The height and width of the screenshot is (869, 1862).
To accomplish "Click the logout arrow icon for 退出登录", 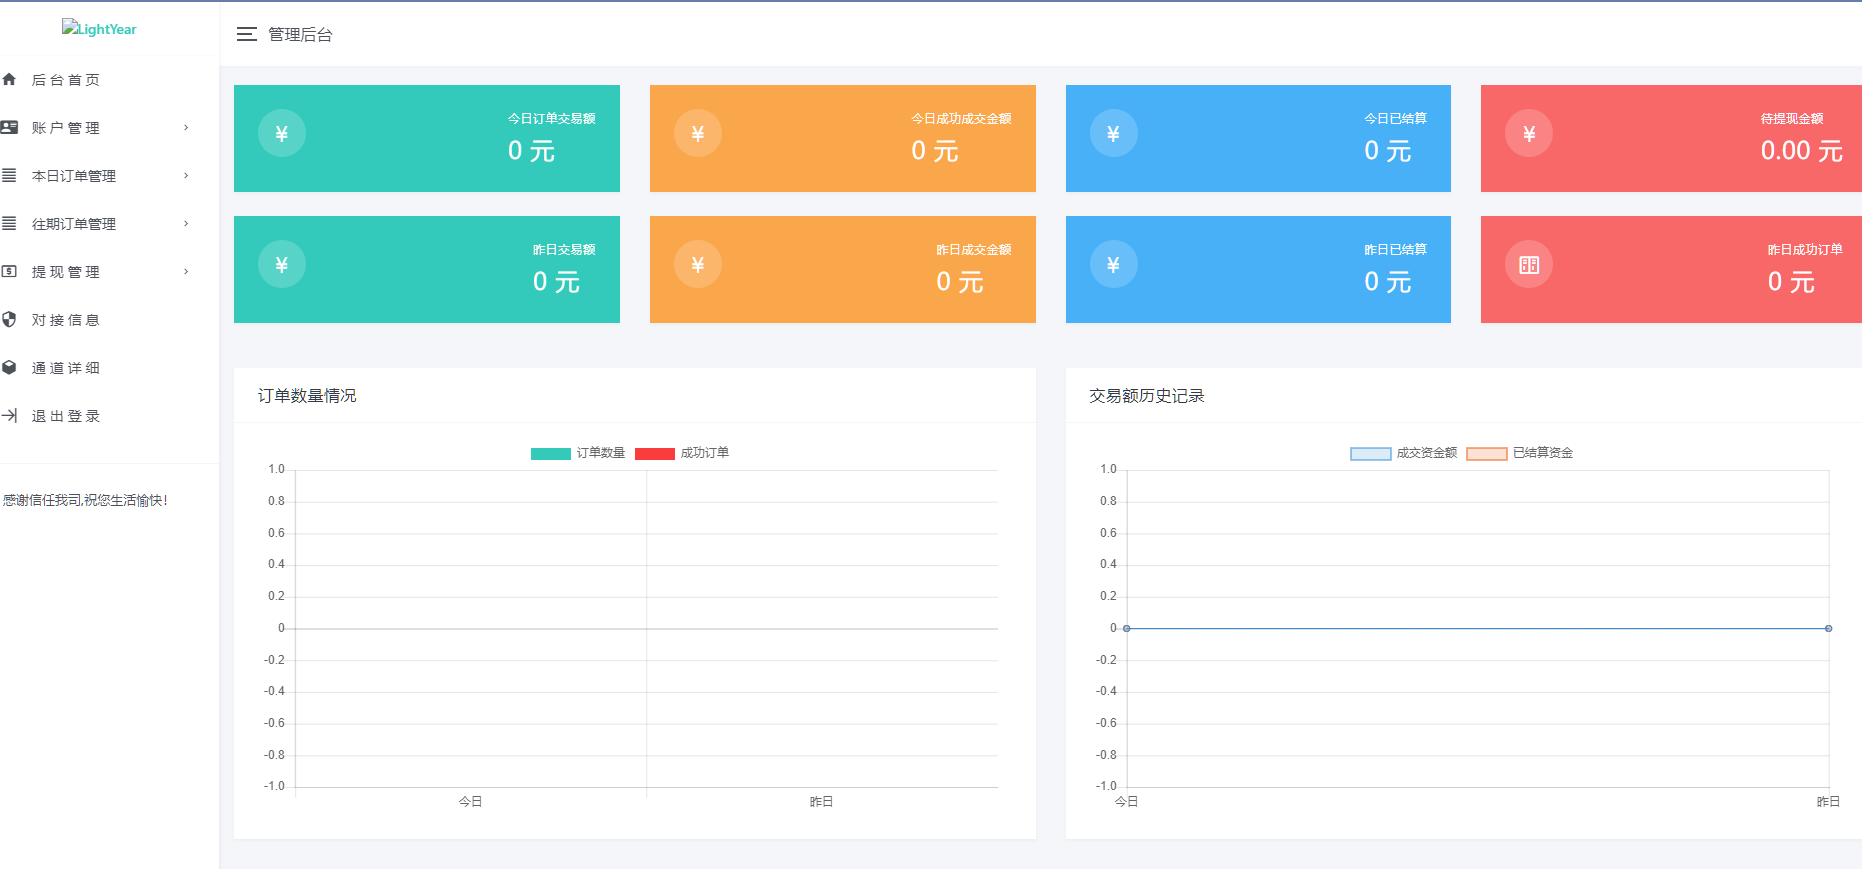I will tap(10, 415).
